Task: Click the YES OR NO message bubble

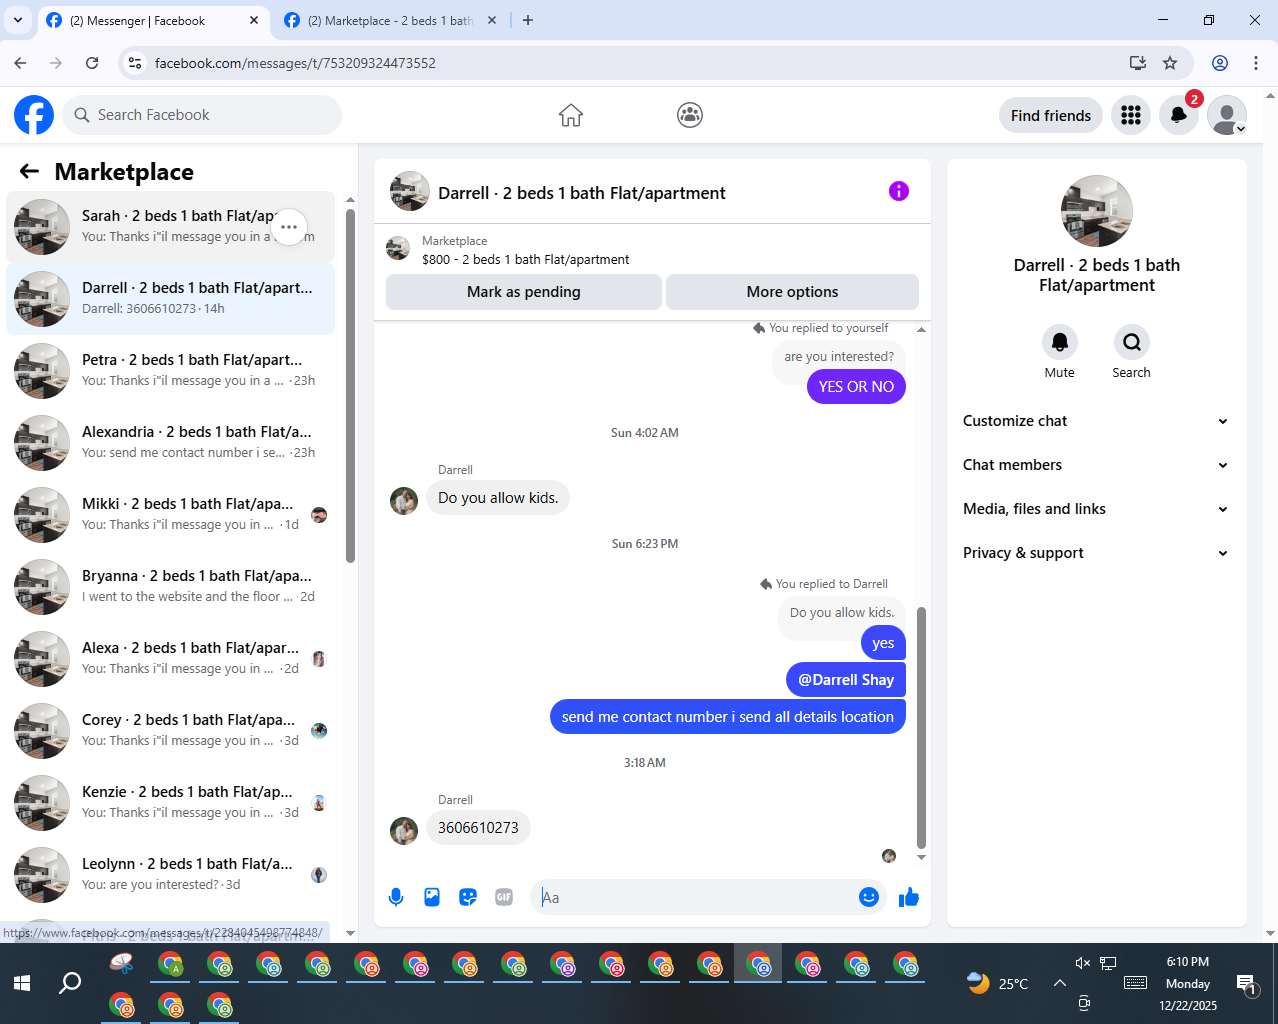Action: coord(856,387)
